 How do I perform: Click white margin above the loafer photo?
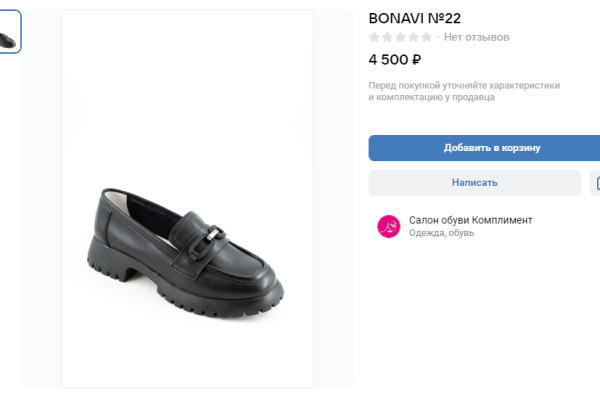pos(188,80)
